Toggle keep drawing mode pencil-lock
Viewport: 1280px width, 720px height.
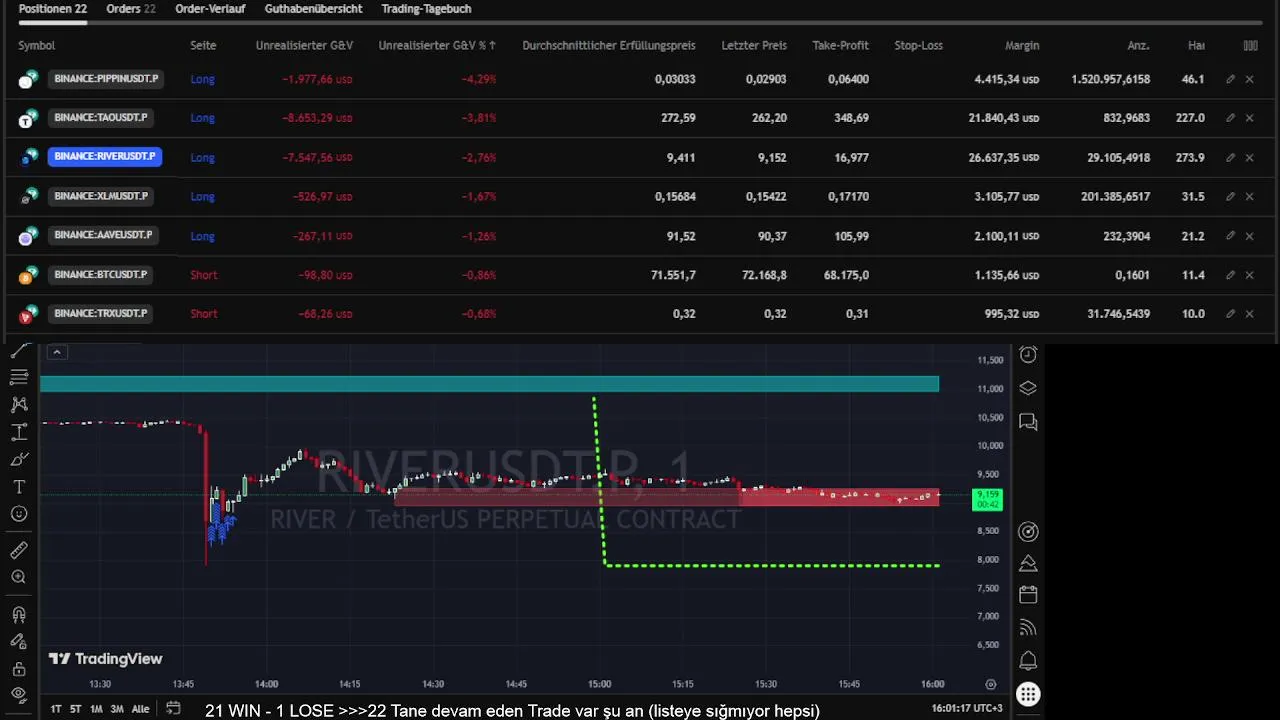(x=19, y=642)
